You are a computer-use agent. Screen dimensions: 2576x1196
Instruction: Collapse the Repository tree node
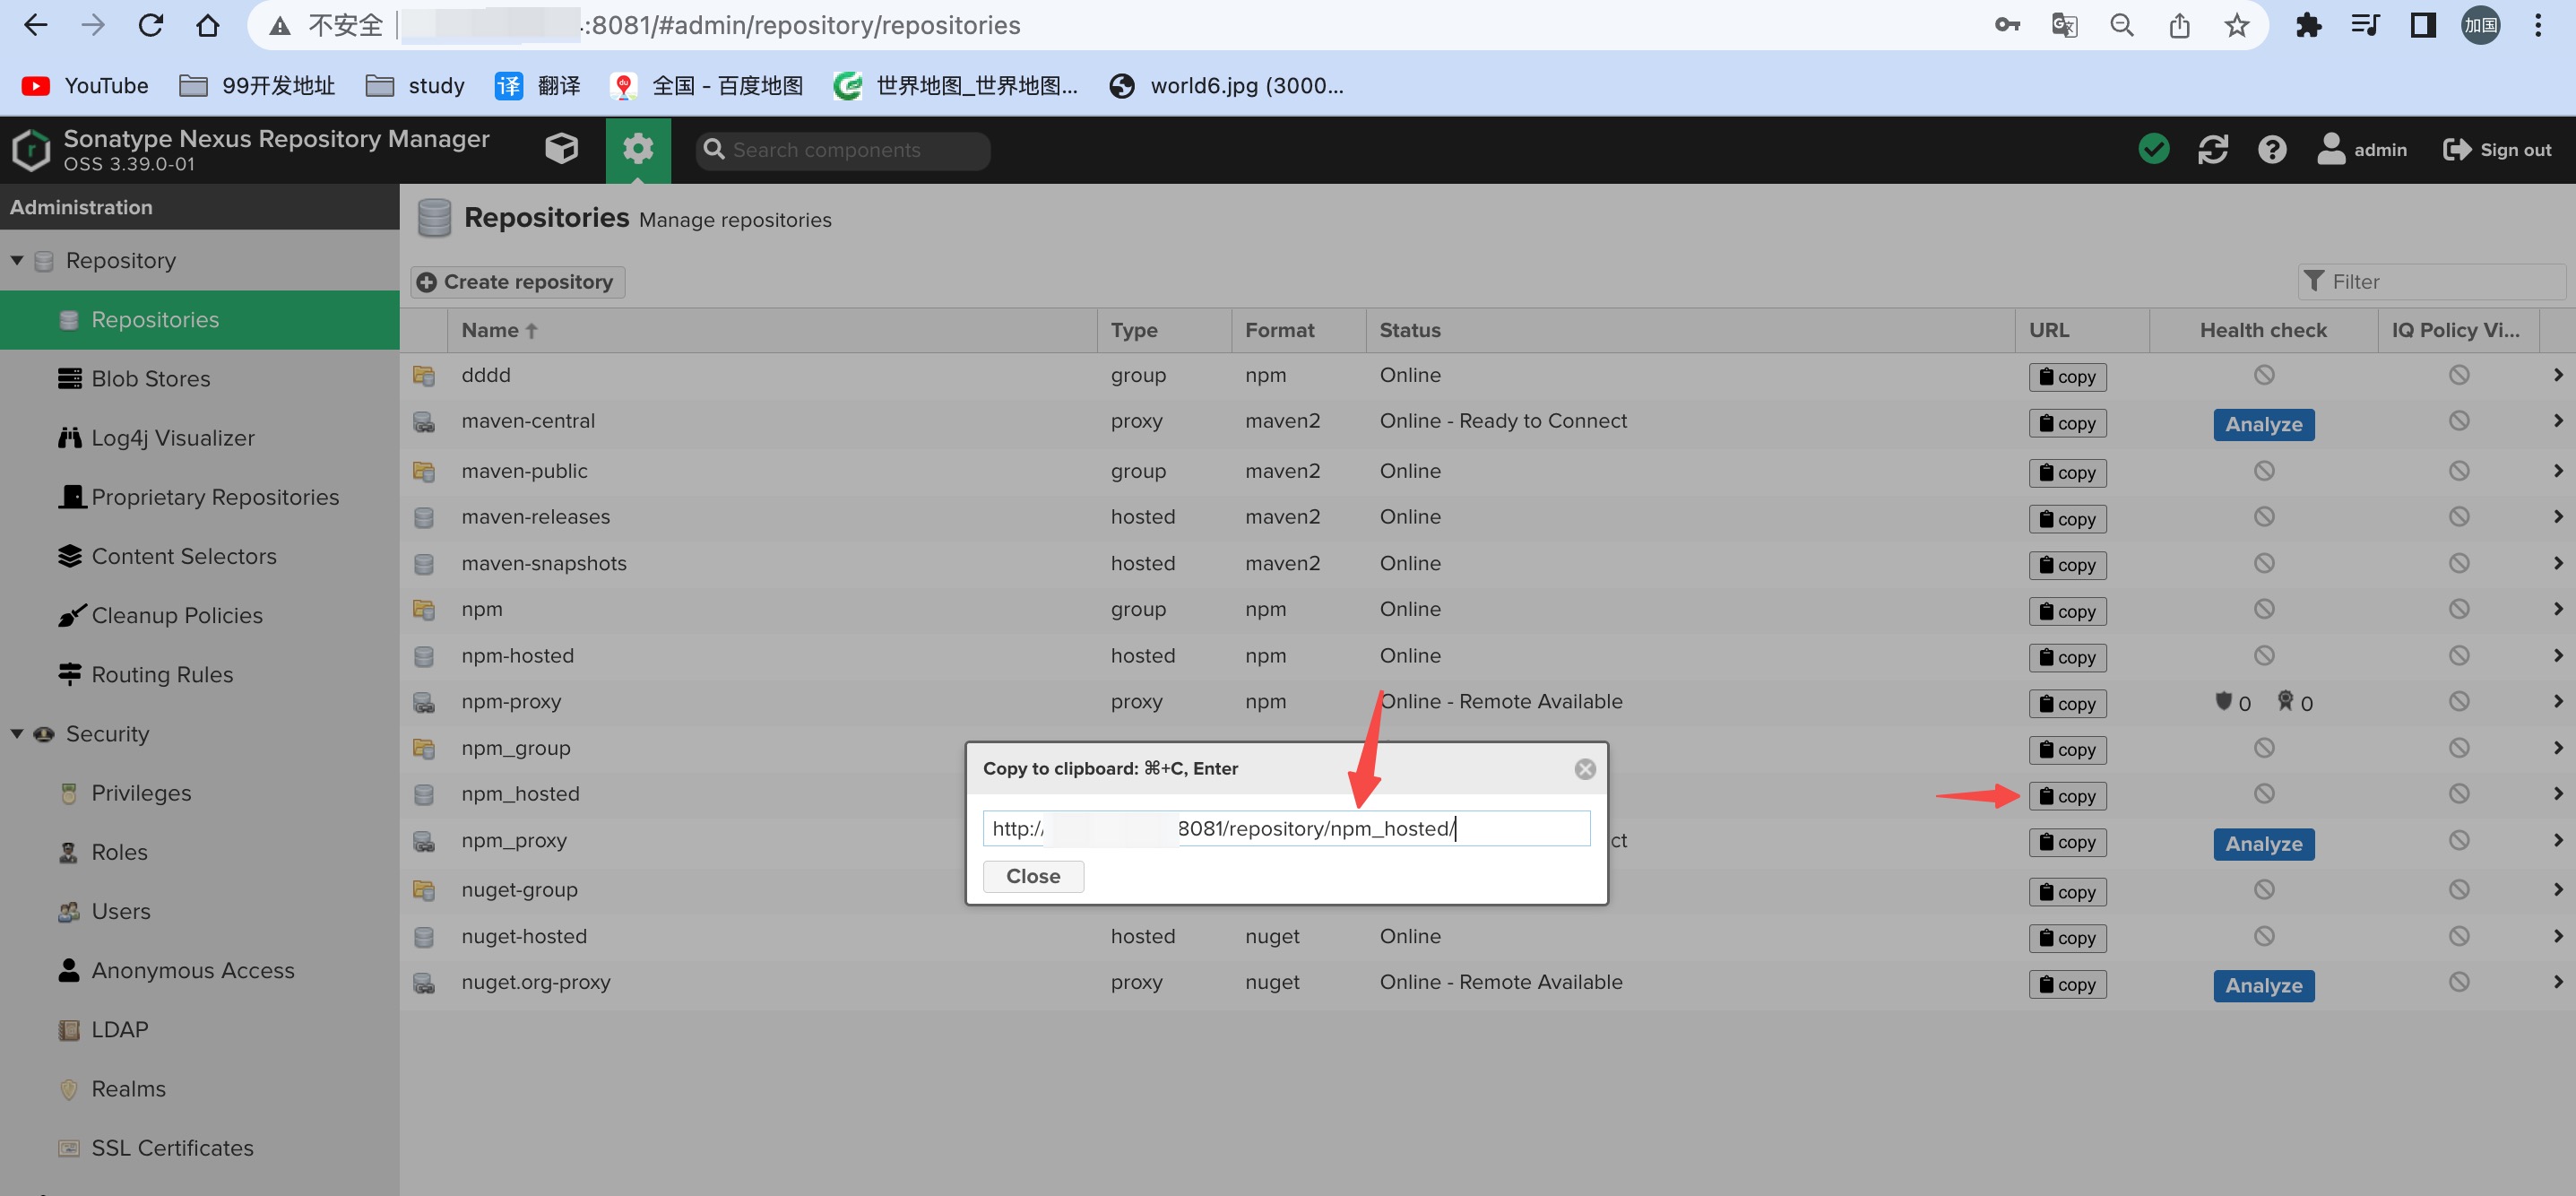point(17,260)
